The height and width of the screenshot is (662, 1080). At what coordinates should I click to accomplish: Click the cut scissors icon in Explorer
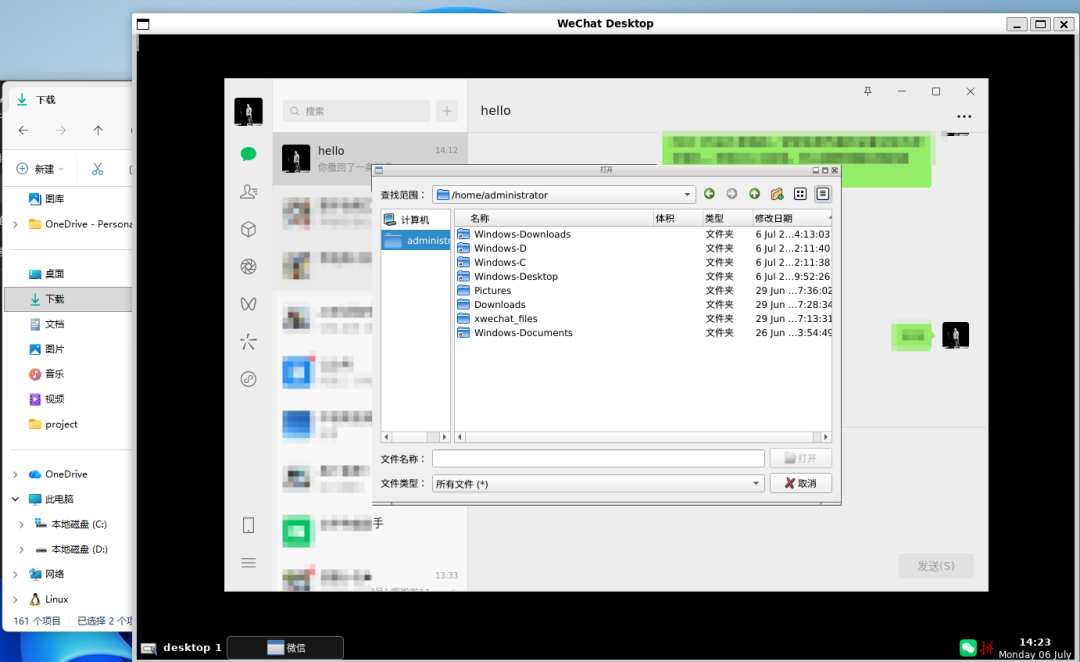coord(97,169)
